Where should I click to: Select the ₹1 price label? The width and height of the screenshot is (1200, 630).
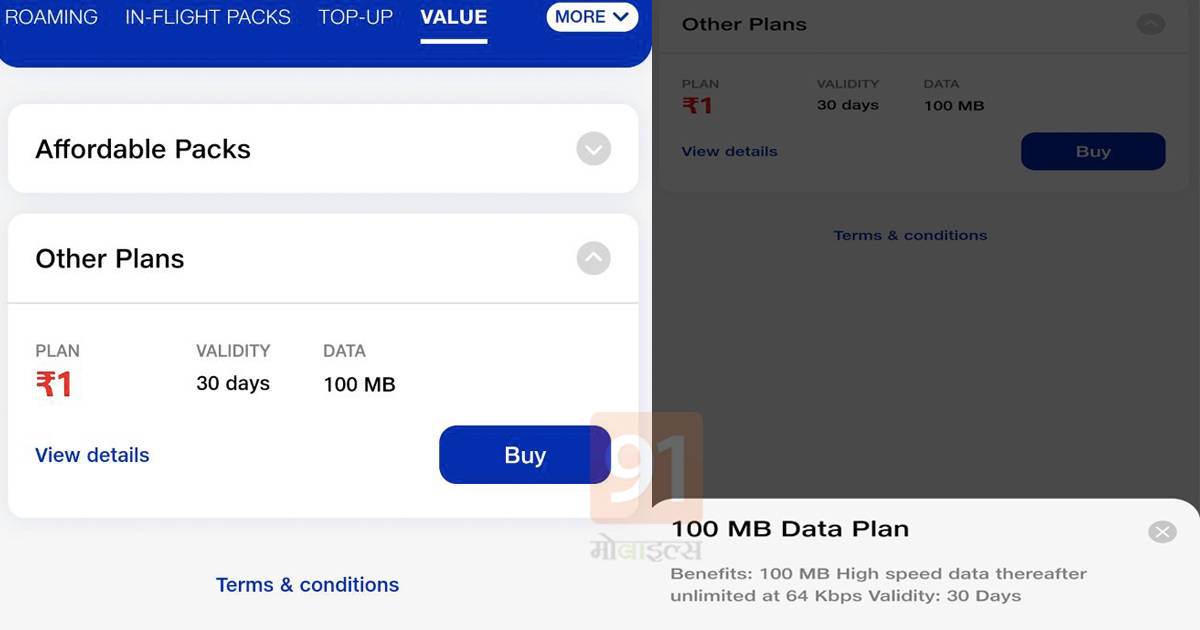(x=54, y=384)
